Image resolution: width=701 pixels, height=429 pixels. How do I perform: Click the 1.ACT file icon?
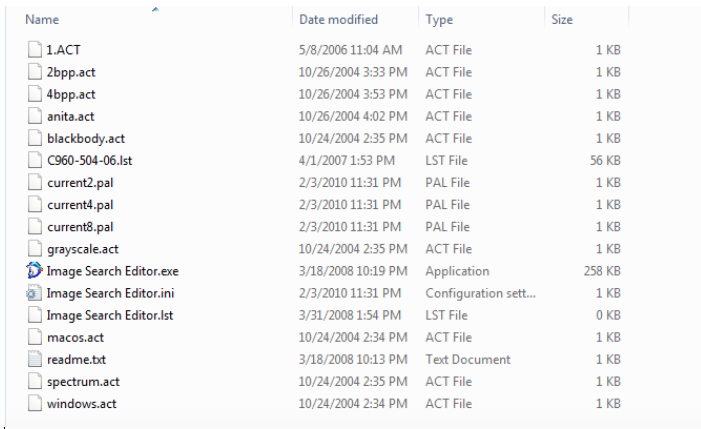(34, 50)
